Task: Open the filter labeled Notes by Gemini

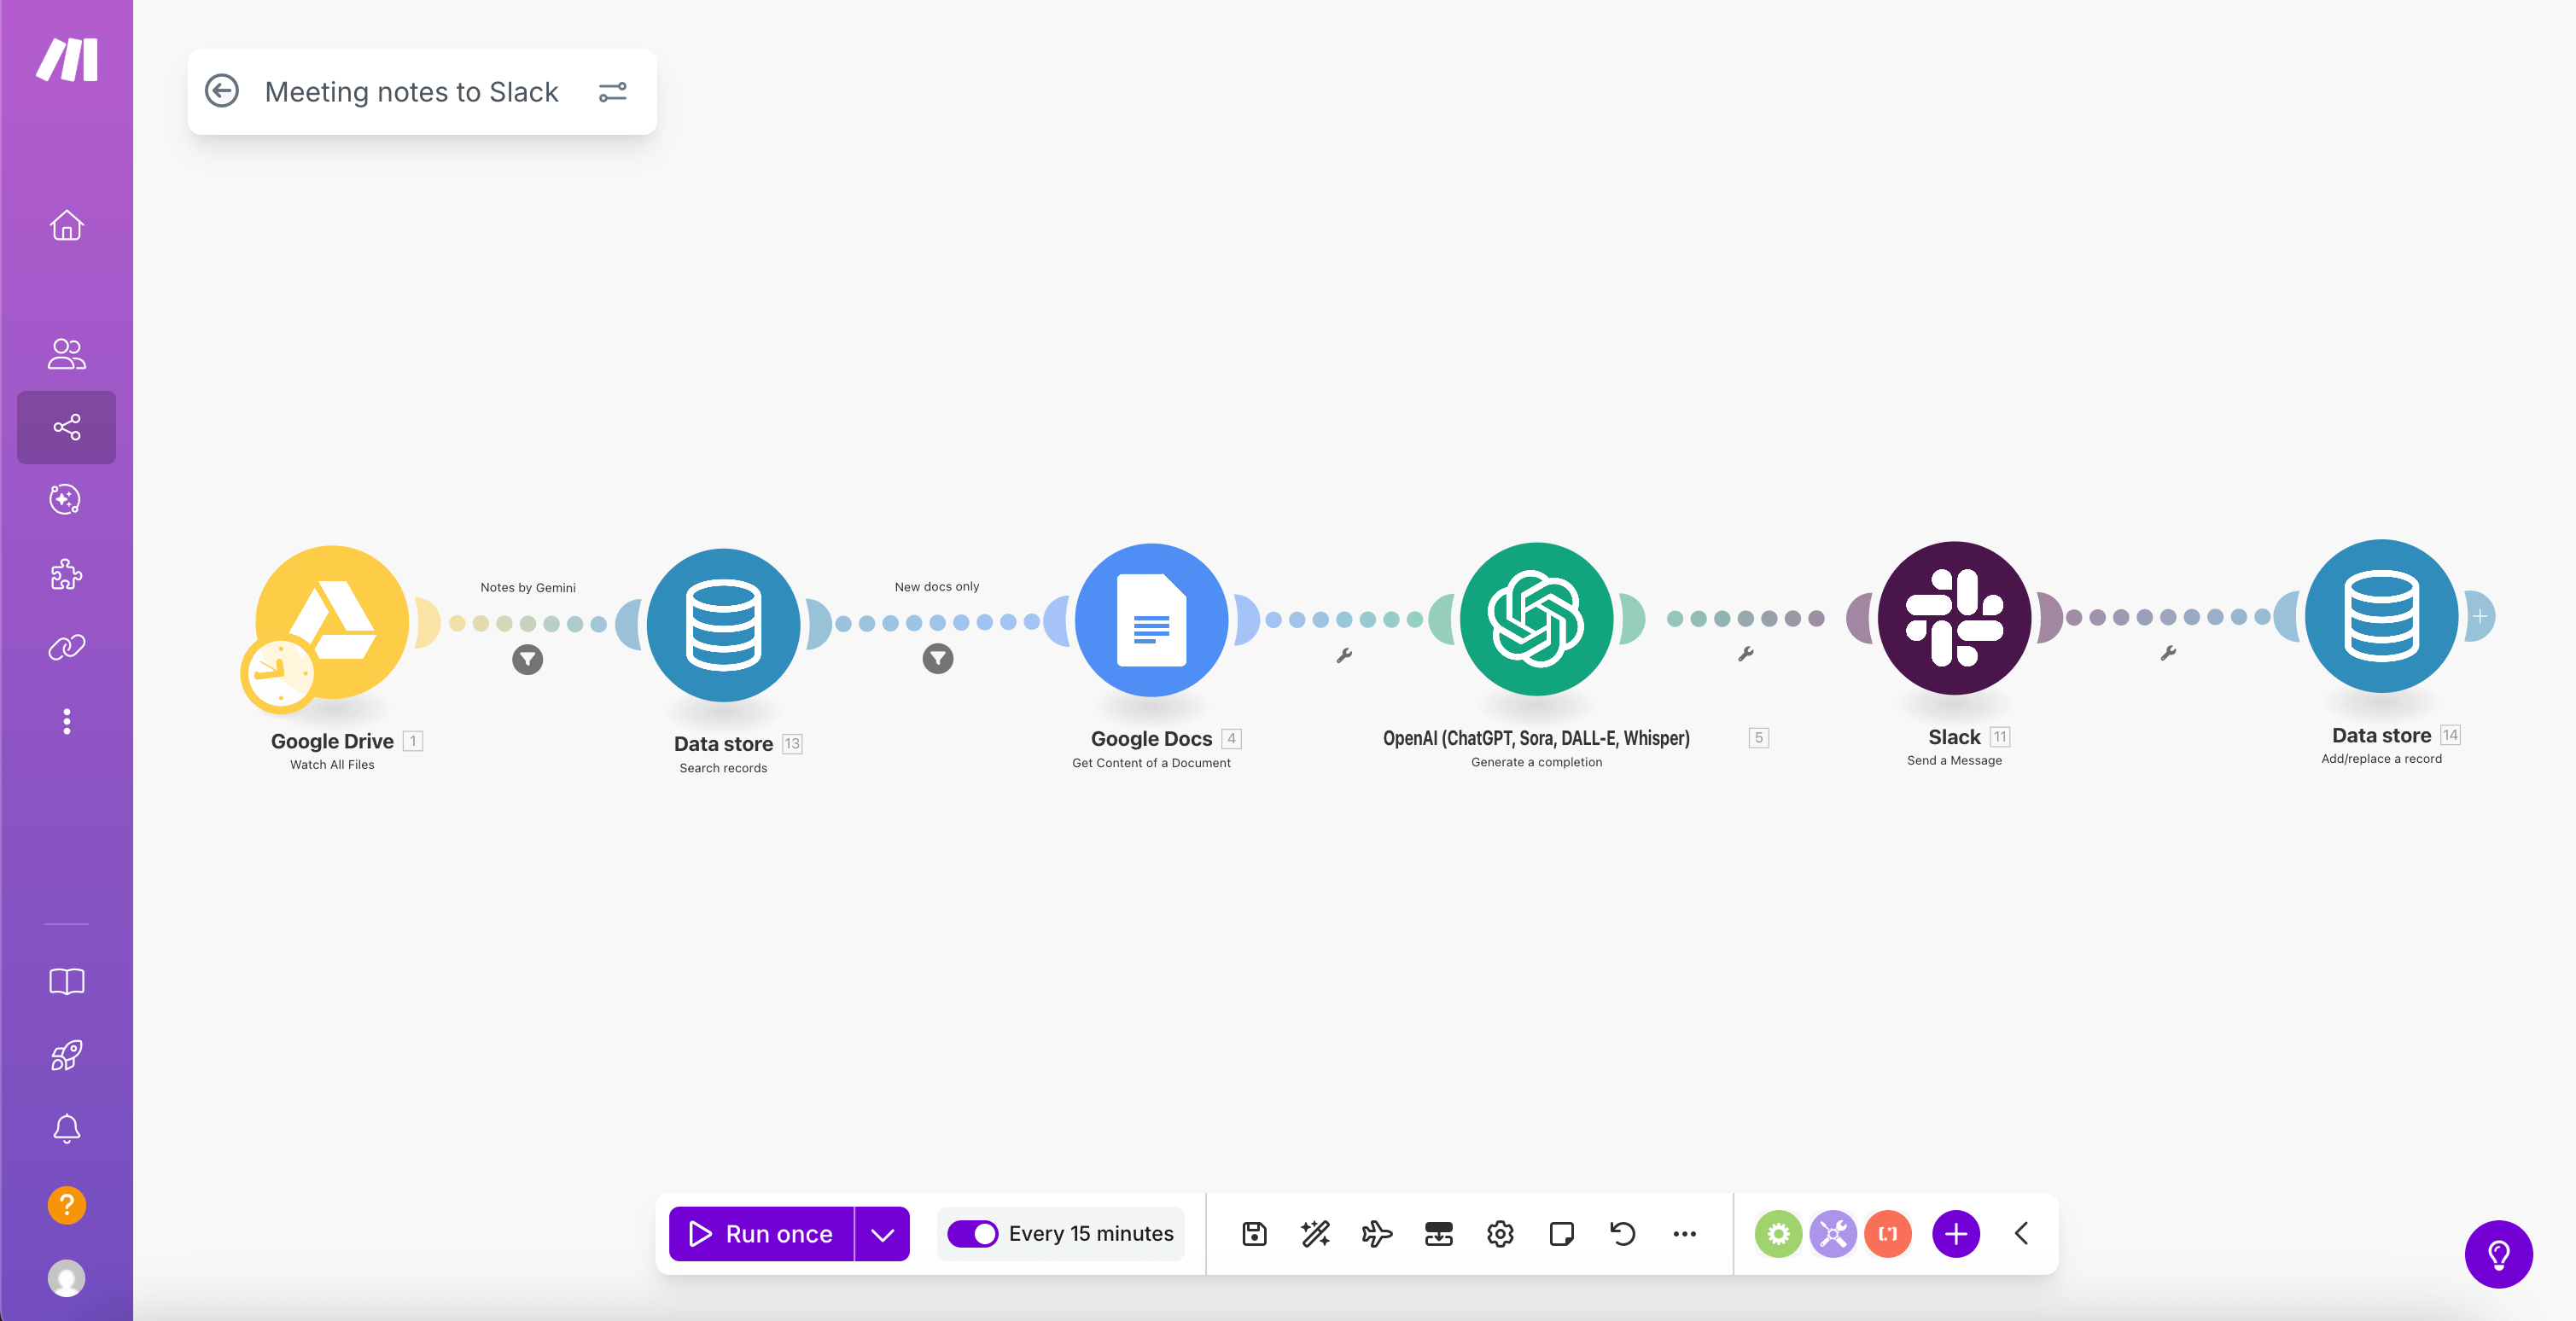Action: (x=528, y=659)
